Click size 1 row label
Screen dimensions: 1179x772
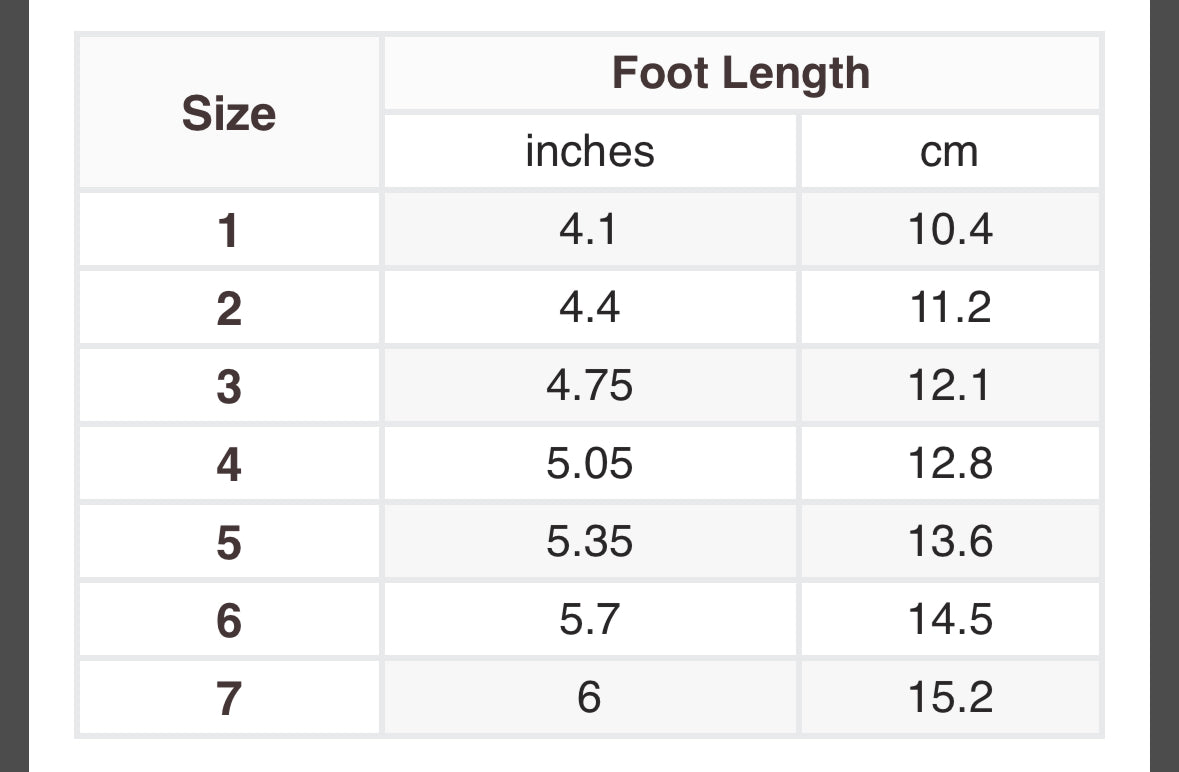coord(229,229)
